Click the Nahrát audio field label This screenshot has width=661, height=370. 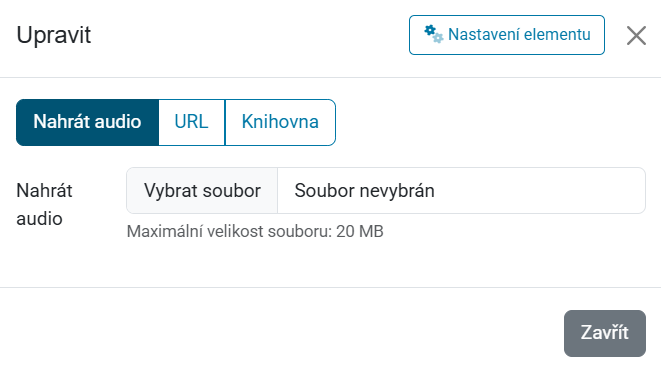[x=44, y=204]
